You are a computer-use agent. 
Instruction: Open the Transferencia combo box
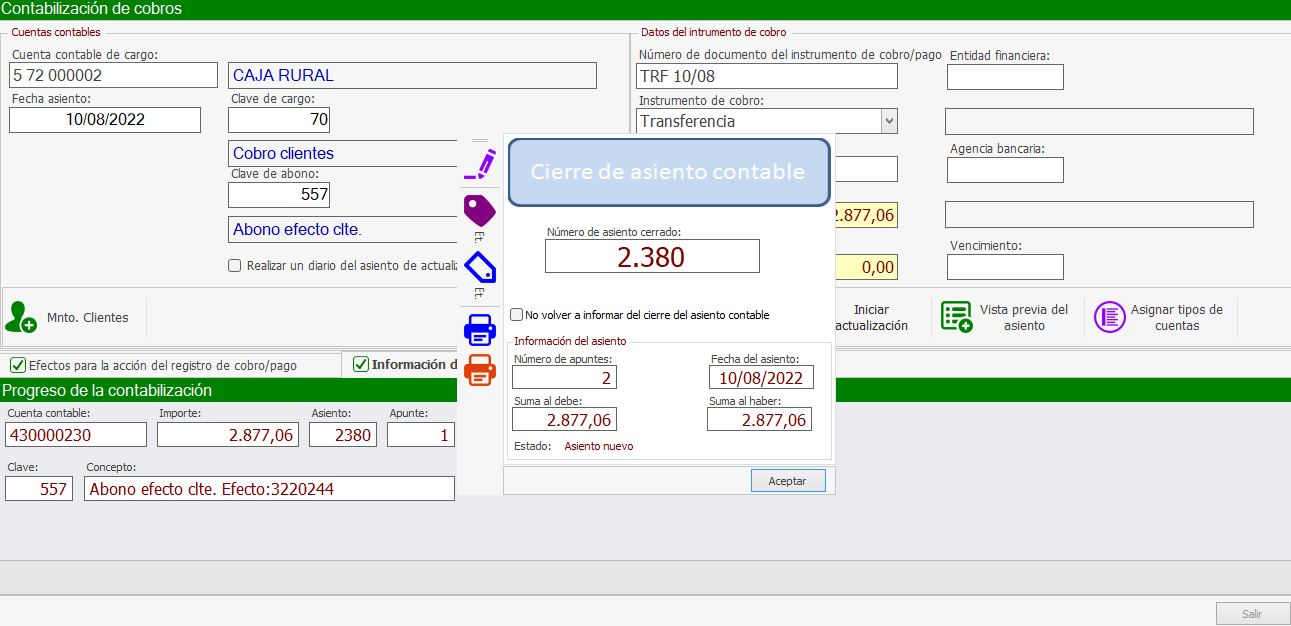coord(758,121)
